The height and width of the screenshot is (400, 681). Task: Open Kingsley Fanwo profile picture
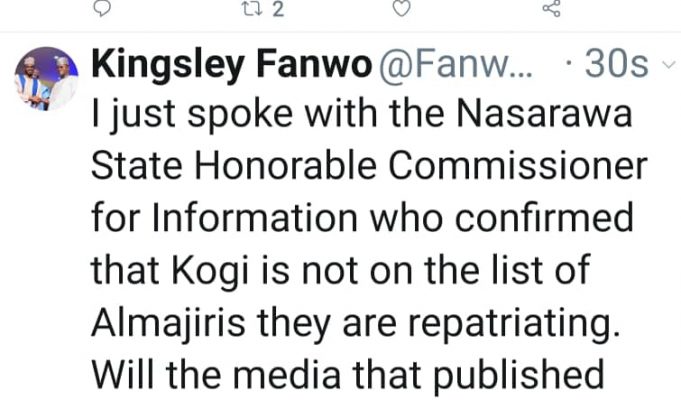point(46,79)
